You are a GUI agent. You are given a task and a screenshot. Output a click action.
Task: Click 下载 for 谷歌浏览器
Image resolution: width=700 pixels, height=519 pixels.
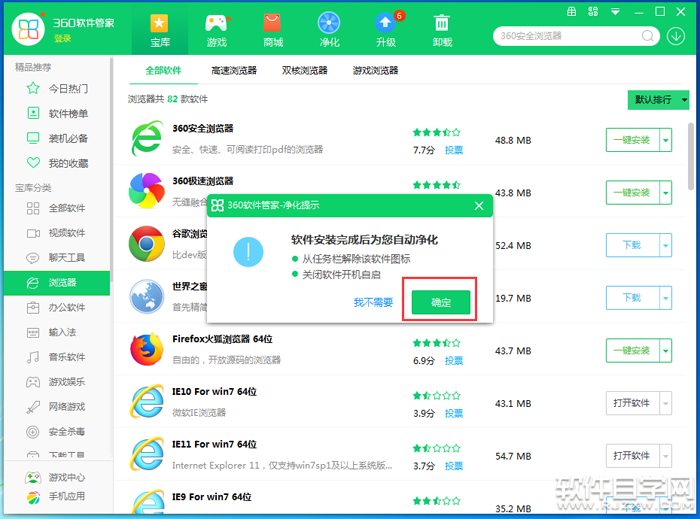point(632,245)
